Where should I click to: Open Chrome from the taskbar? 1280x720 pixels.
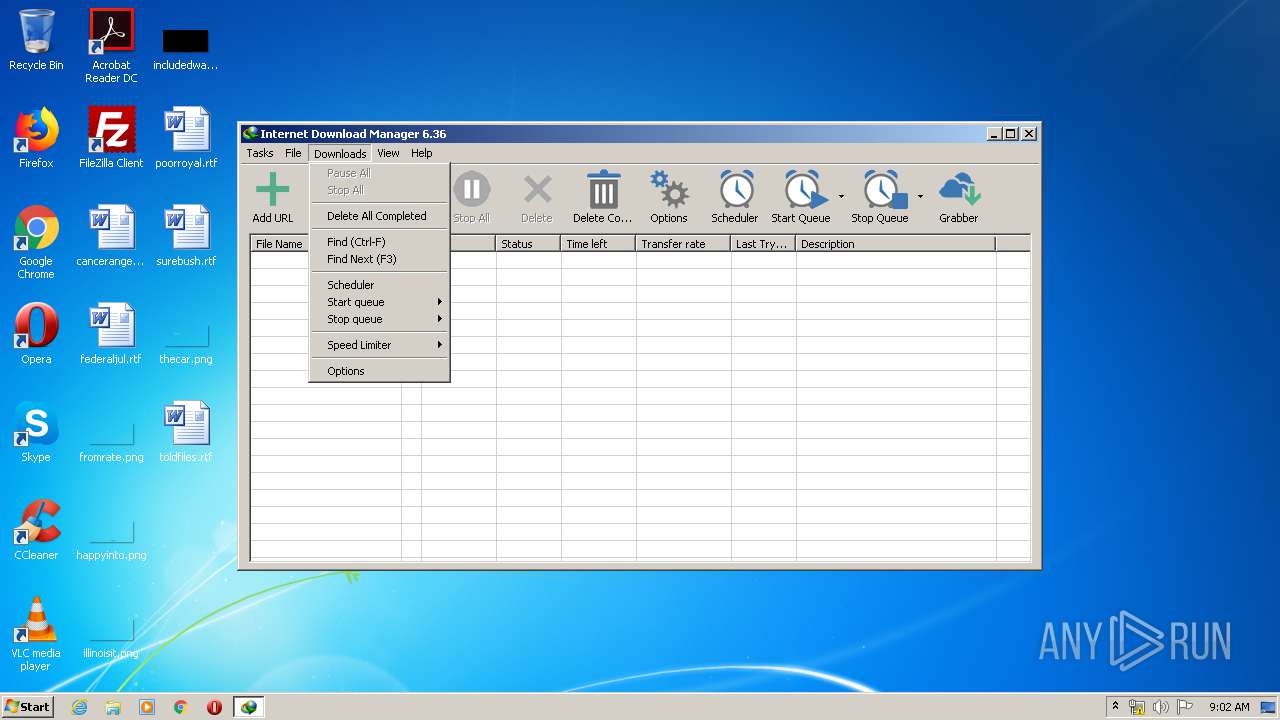click(181, 707)
